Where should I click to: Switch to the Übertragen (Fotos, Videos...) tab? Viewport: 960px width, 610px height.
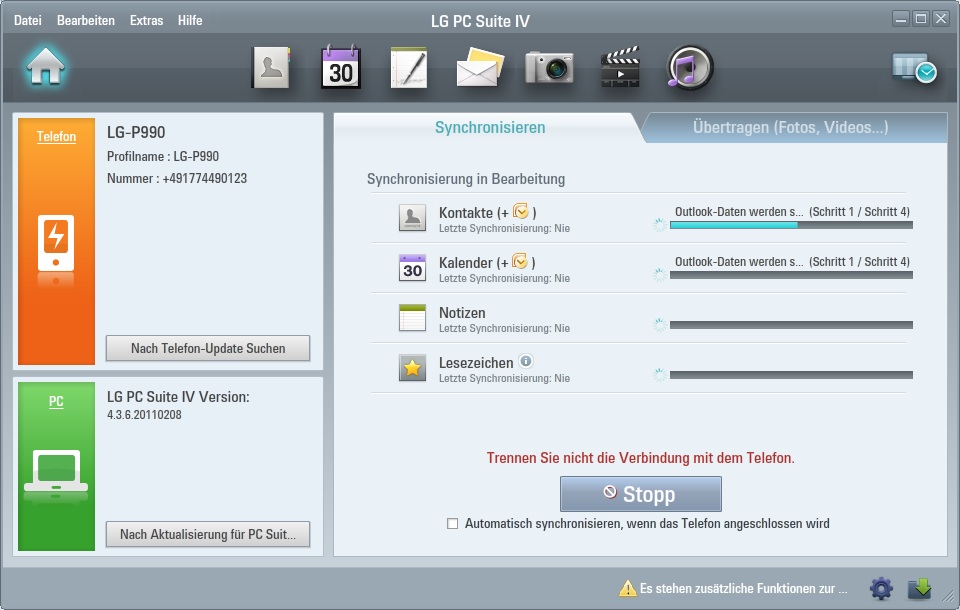790,128
